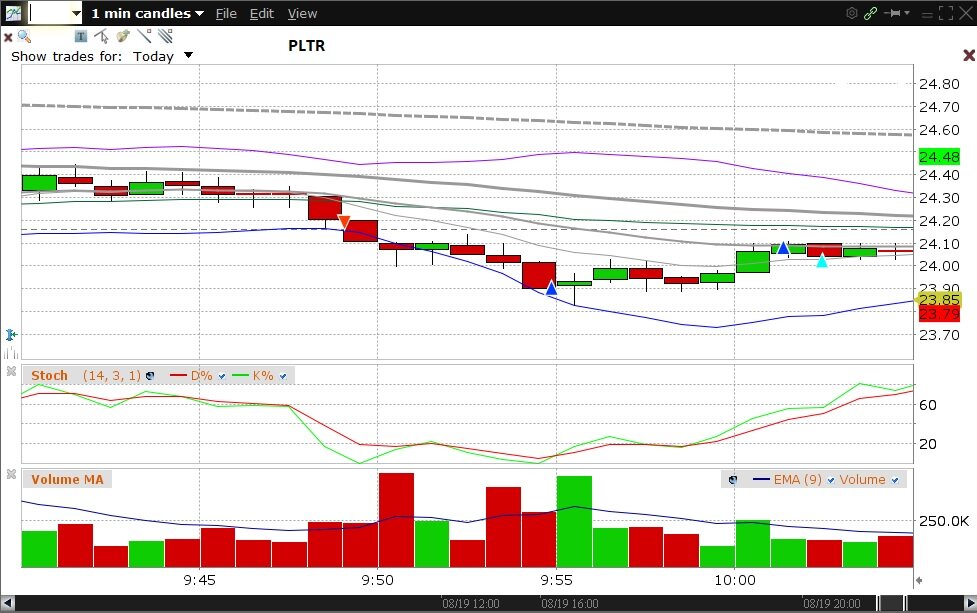Select the crosshair pointer tool
The height and width of the screenshot is (613, 977).
(x=101, y=36)
